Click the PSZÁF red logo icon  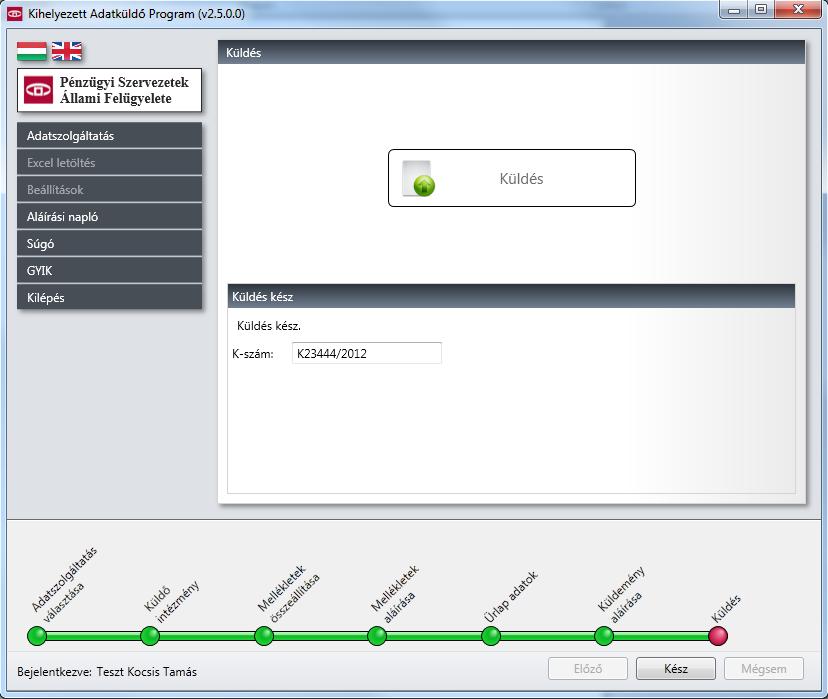click(39, 90)
